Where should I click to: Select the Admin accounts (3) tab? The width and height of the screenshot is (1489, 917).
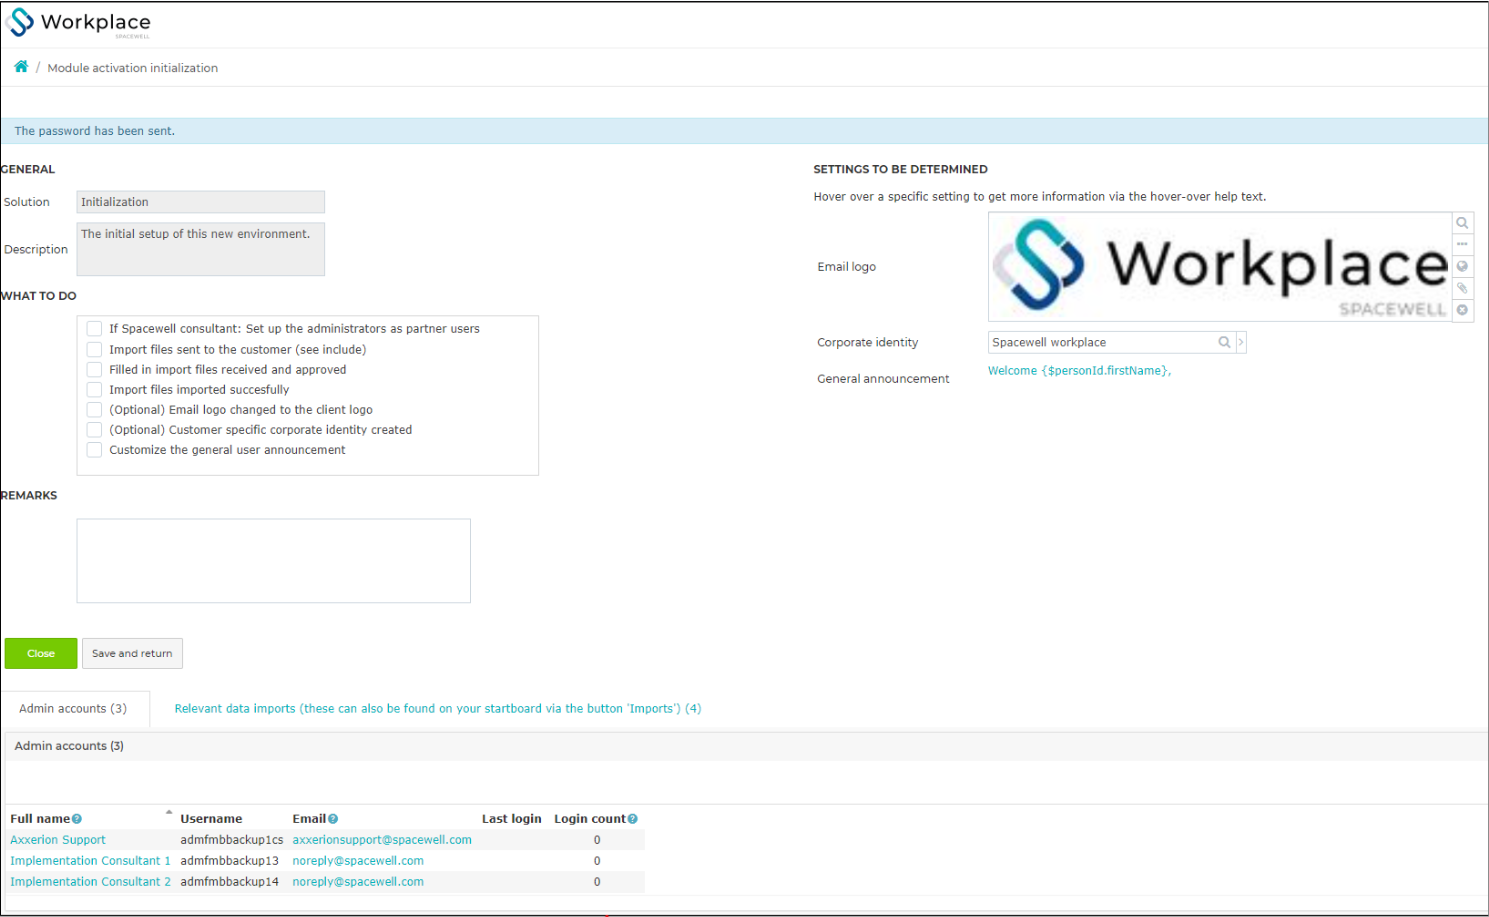[73, 708]
